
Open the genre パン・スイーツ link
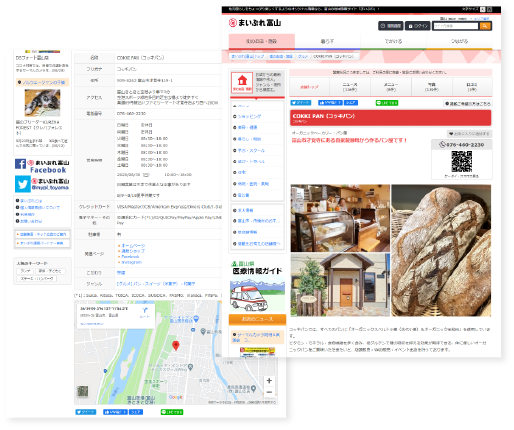(x=156, y=284)
